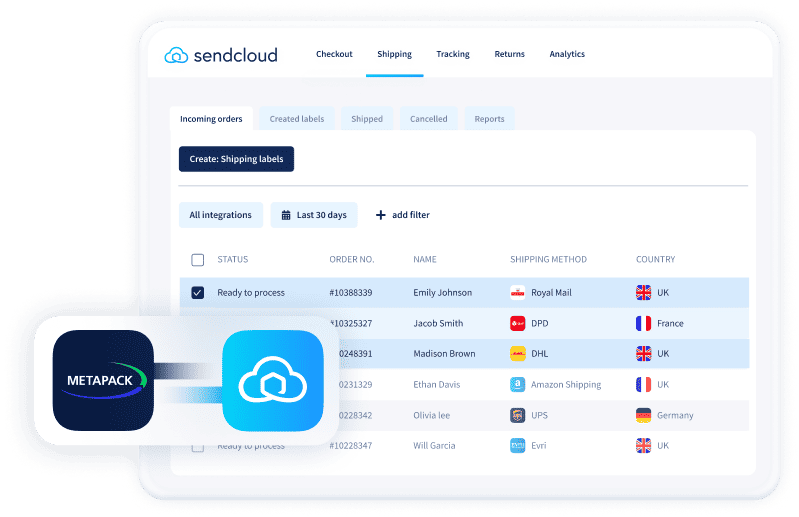Go to Tracking in the top navigation
Viewport: 799px width, 517px height.
(x=453, y=54)
